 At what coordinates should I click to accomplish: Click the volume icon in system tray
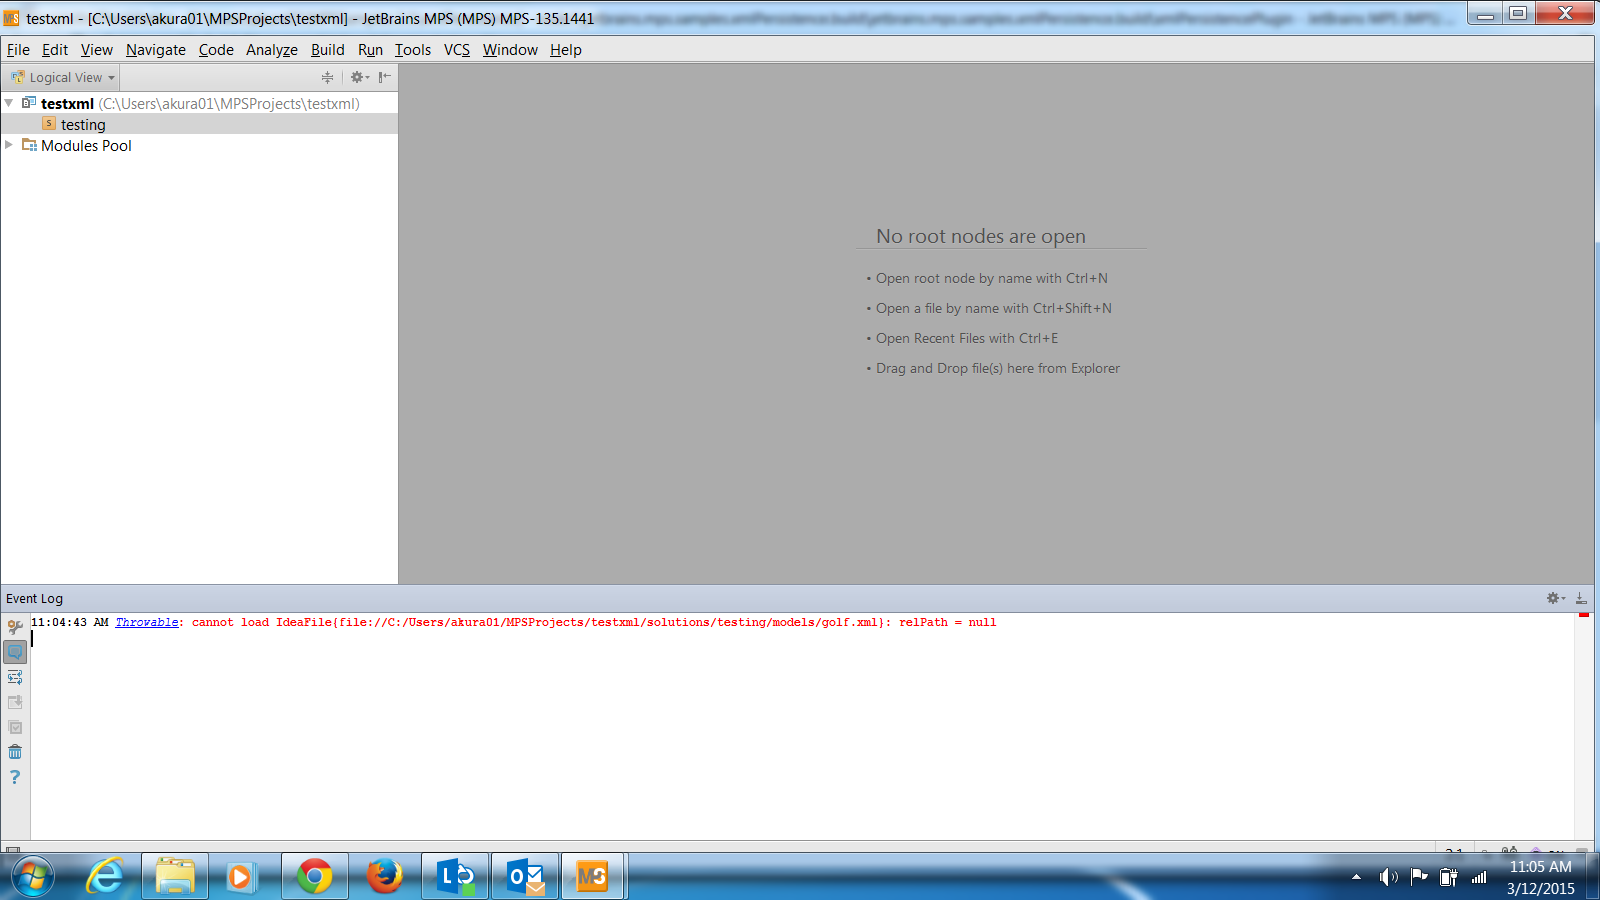(1387, 877)
